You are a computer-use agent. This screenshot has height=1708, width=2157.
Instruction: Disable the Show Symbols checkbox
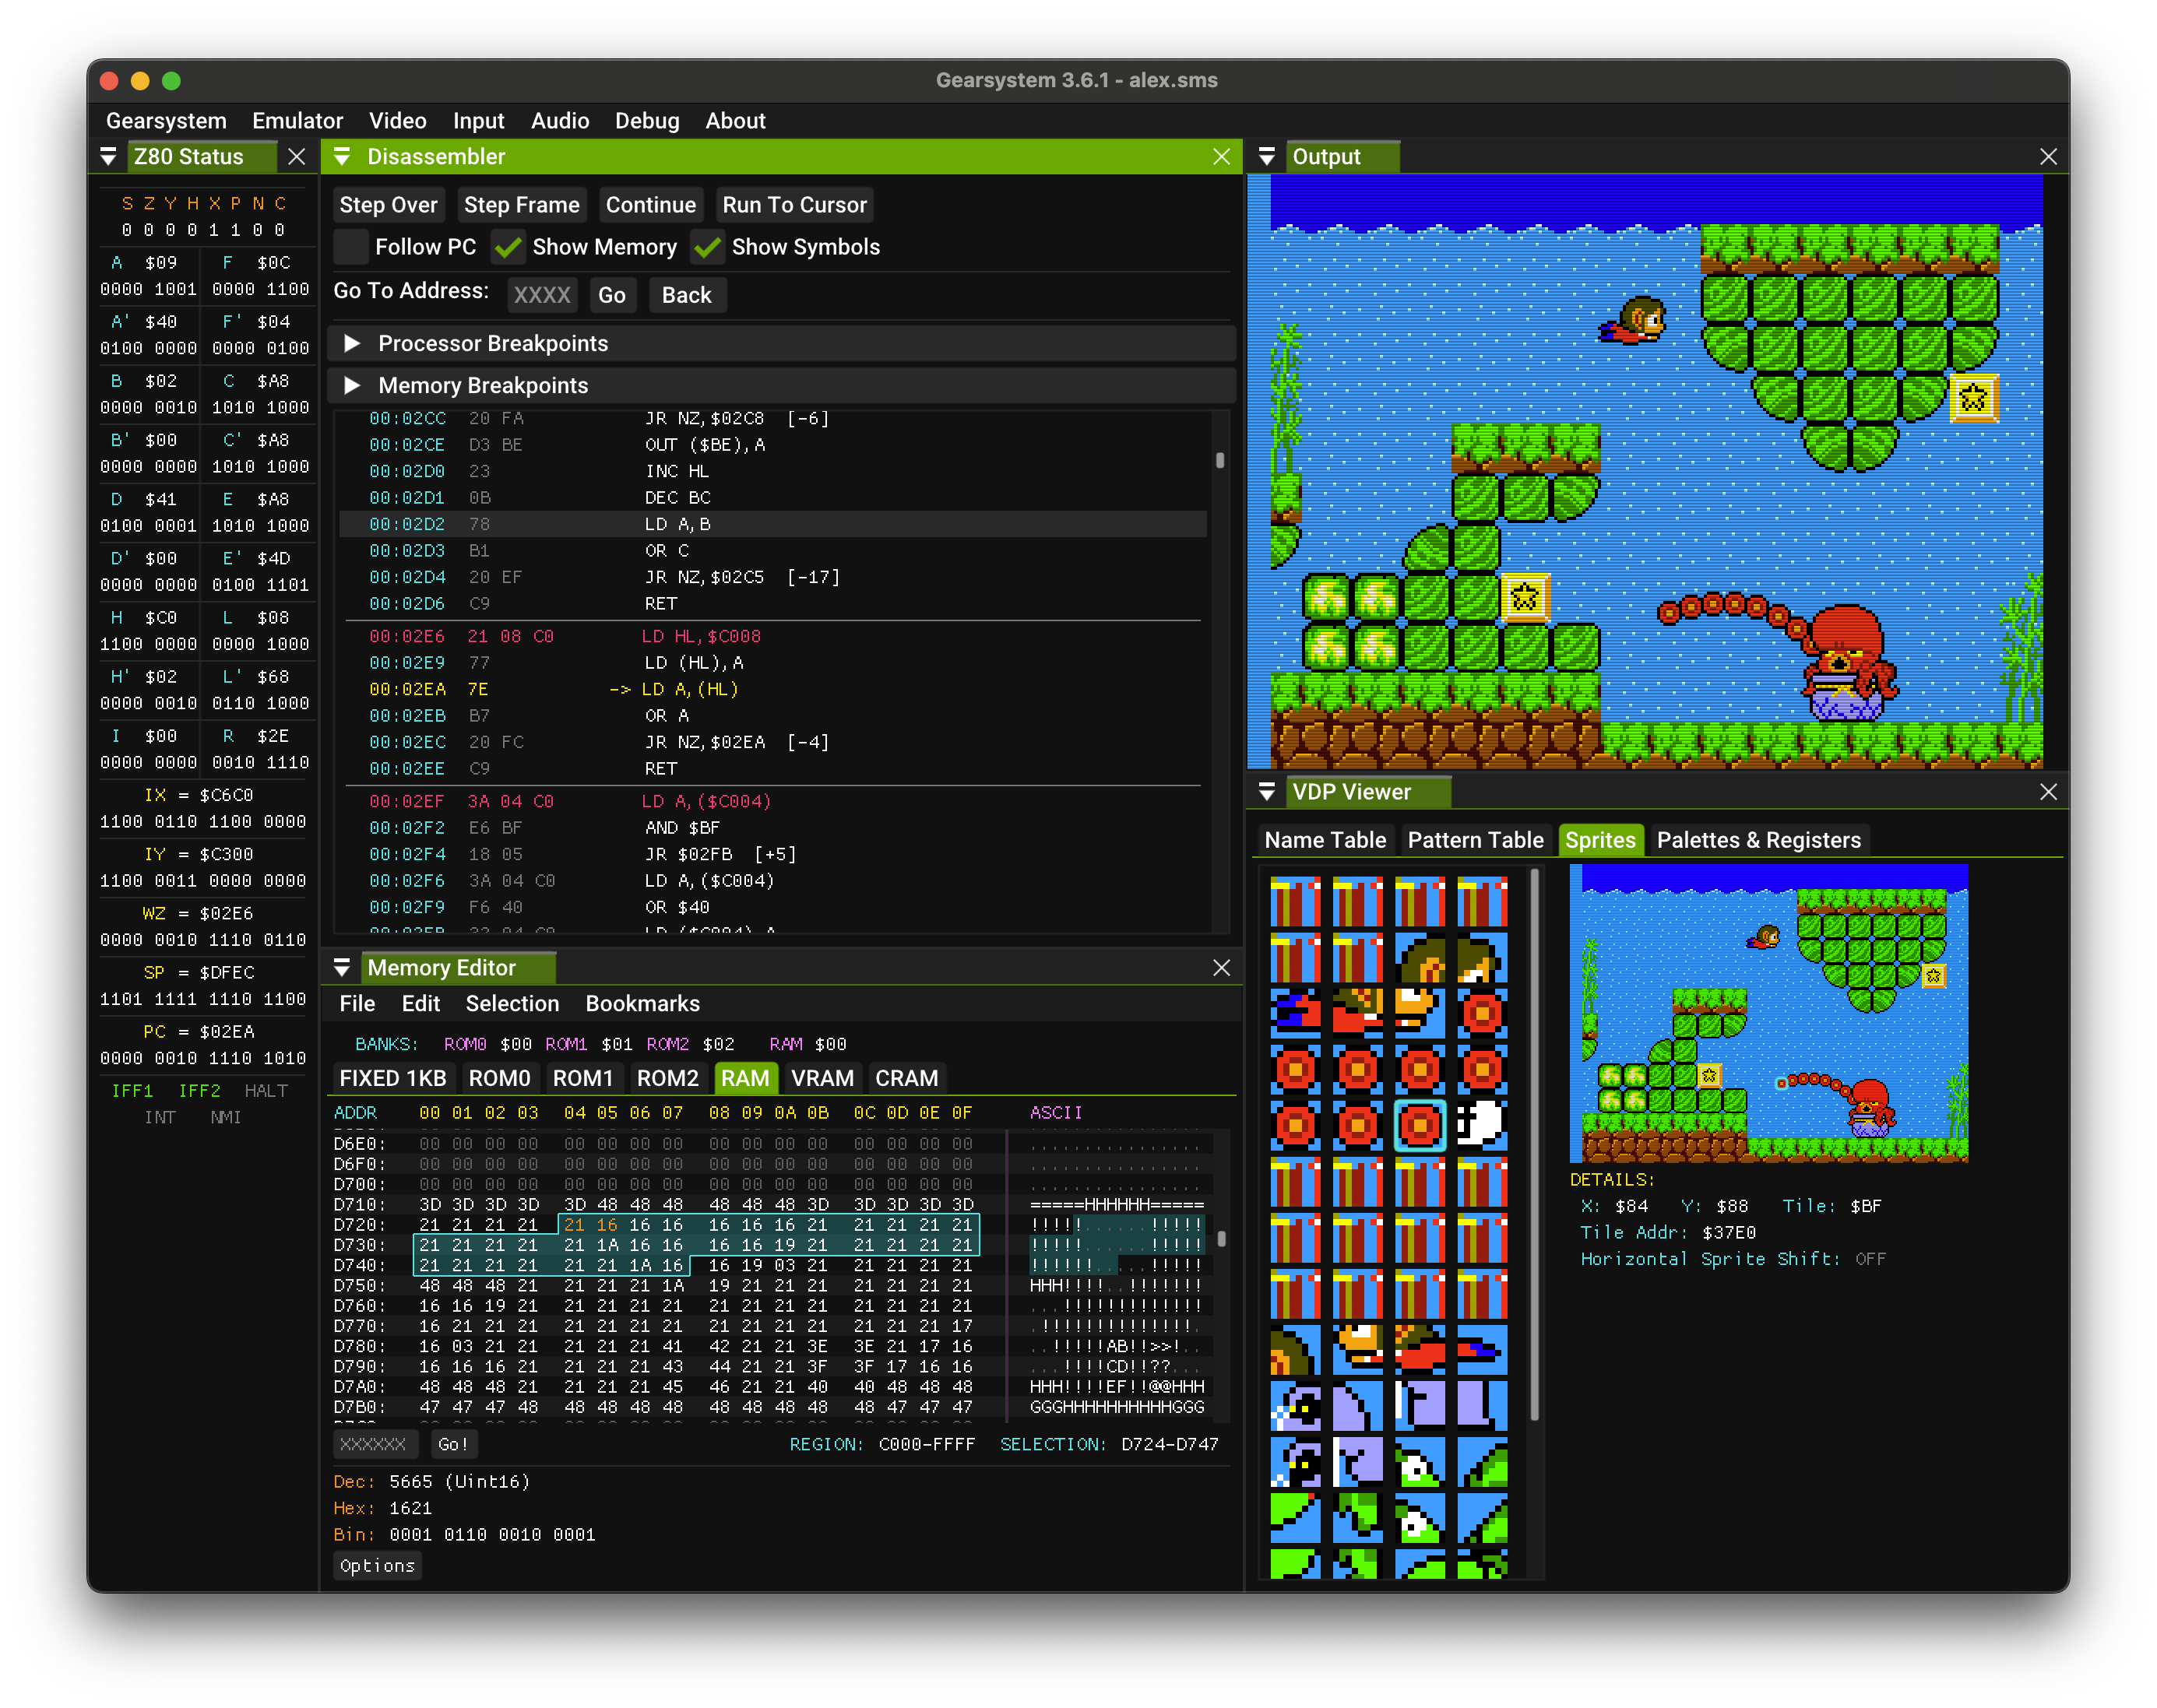(x=708, y=247)
